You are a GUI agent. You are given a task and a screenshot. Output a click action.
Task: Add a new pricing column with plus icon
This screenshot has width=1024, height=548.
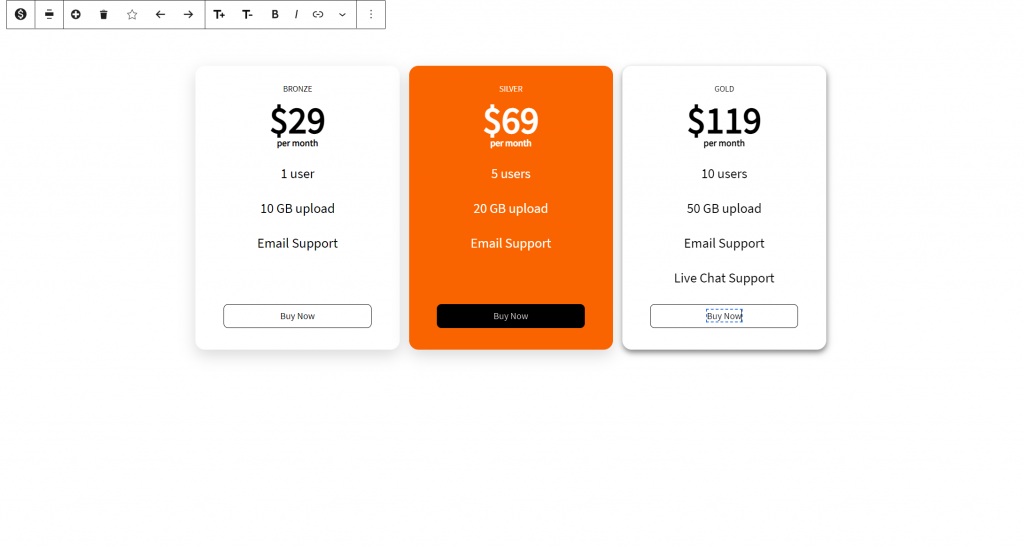pyautogui.click(x=76, y=14)
